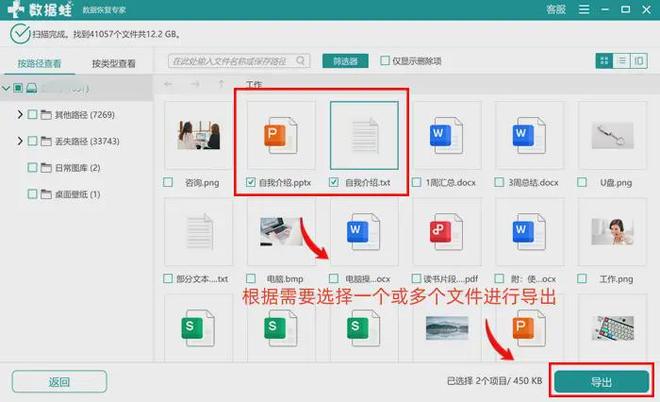Click the scan complete checkmark icon
The height and width of the screenshot is (402, 660).
click(x=20, y=34)
